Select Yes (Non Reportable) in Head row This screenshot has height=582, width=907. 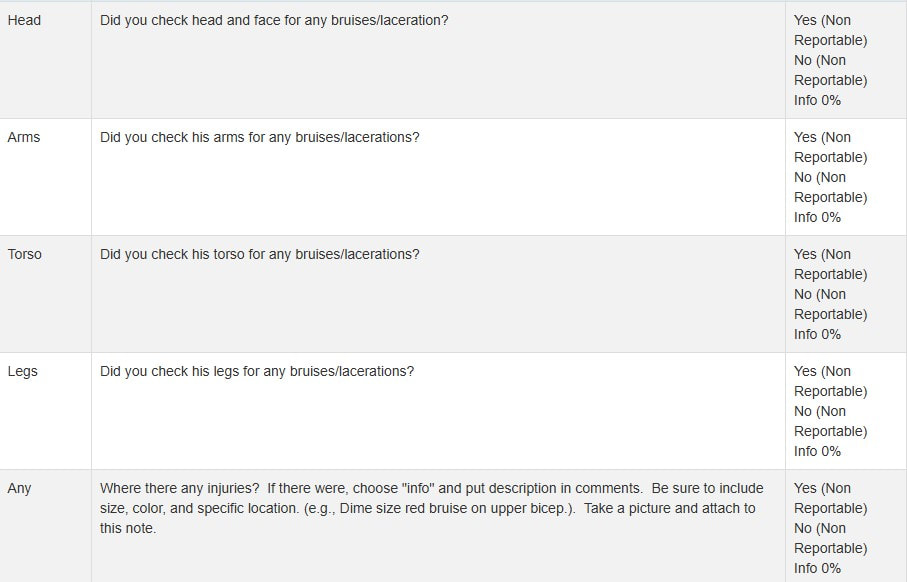coord(830,30)
